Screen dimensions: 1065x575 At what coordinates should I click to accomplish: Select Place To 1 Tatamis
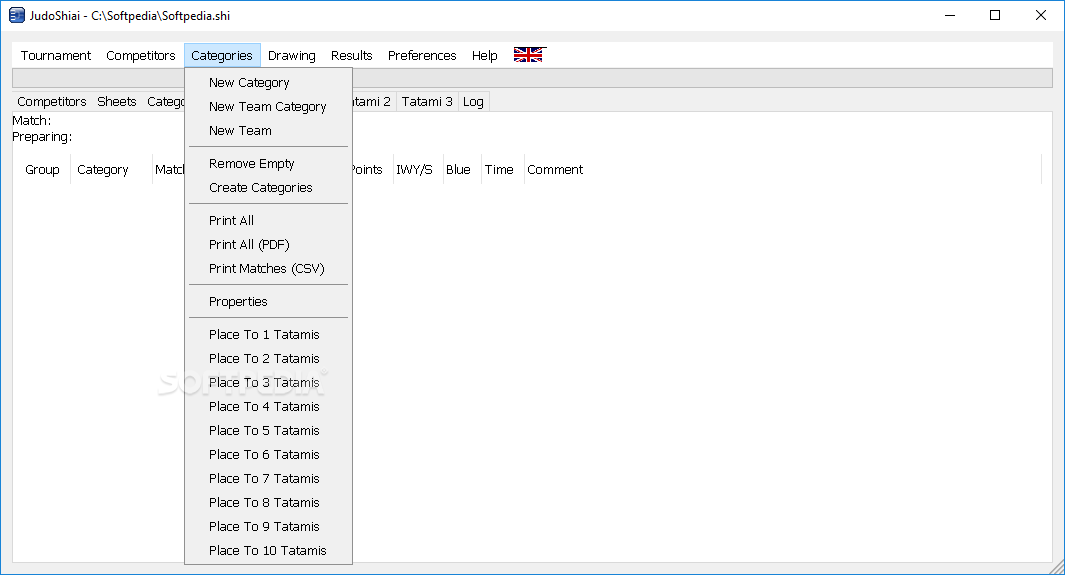click(268, 335)
